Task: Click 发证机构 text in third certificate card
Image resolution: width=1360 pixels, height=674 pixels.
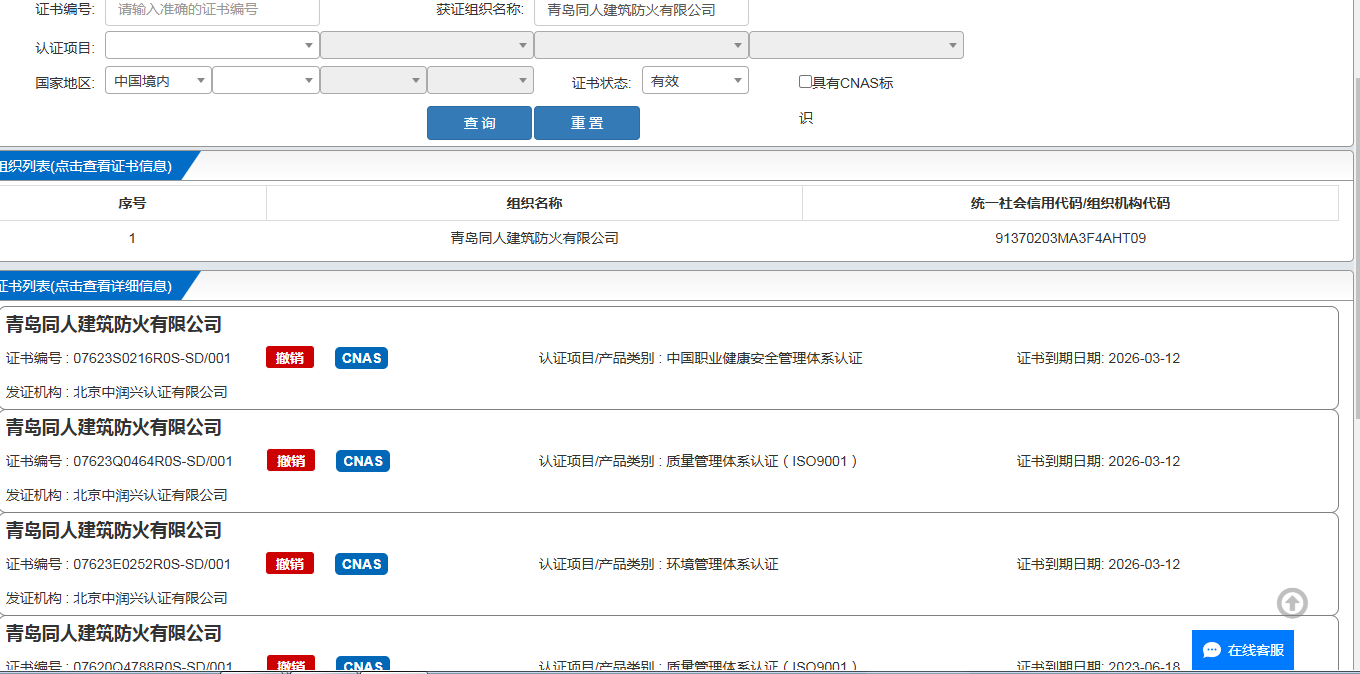Action: tap(117, 598)
